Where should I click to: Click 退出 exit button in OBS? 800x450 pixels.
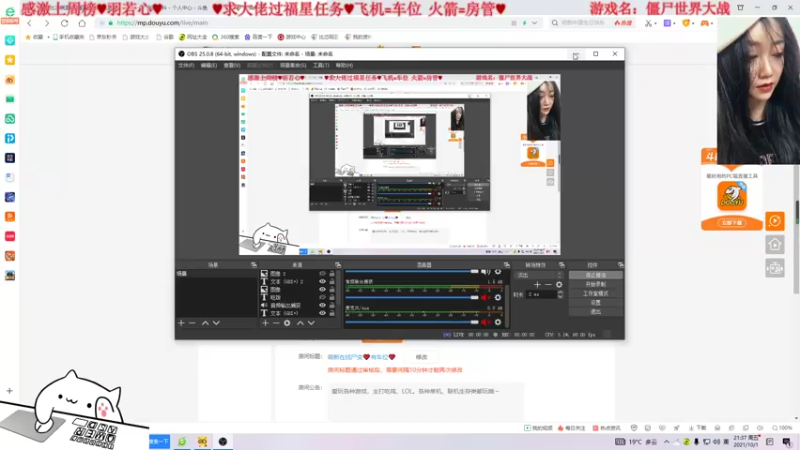(x=595, y=312)
